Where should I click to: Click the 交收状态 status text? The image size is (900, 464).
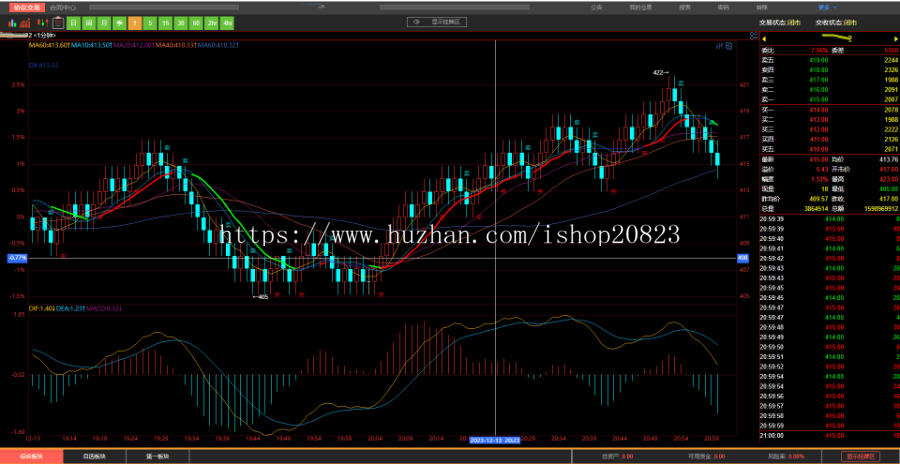[x=836, y=22]
